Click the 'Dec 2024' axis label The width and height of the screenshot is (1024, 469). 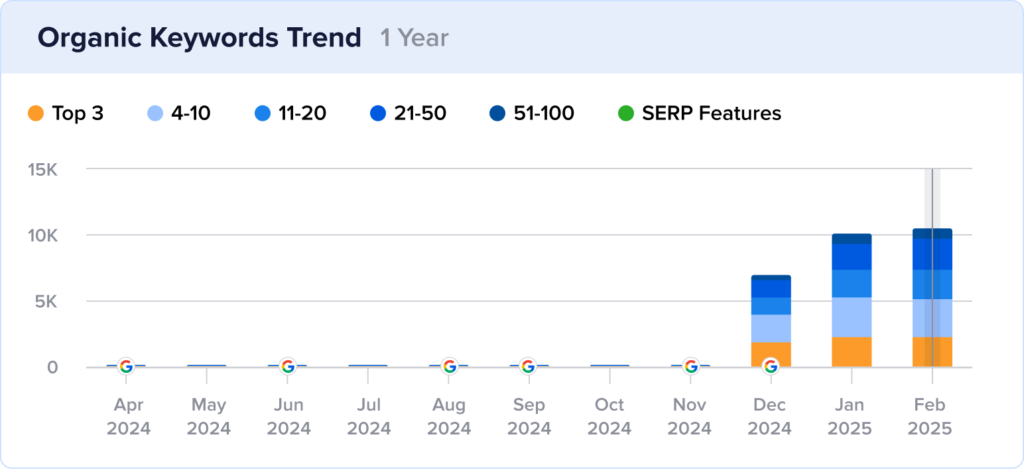771,417
